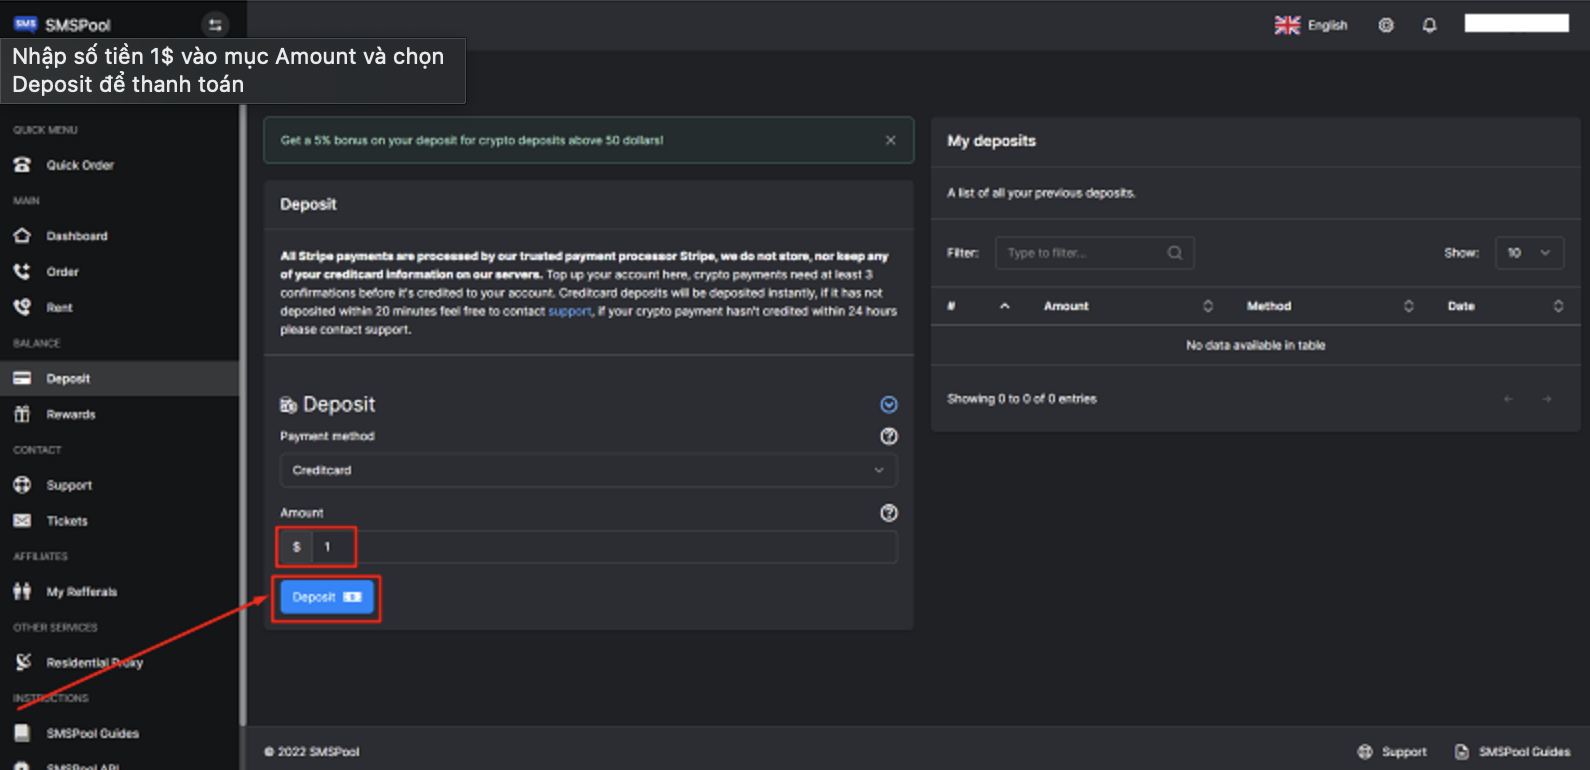Click the Rewards gift icon in sidebar
This screenshot has width=1590, height=770.
tap(22, 414)
